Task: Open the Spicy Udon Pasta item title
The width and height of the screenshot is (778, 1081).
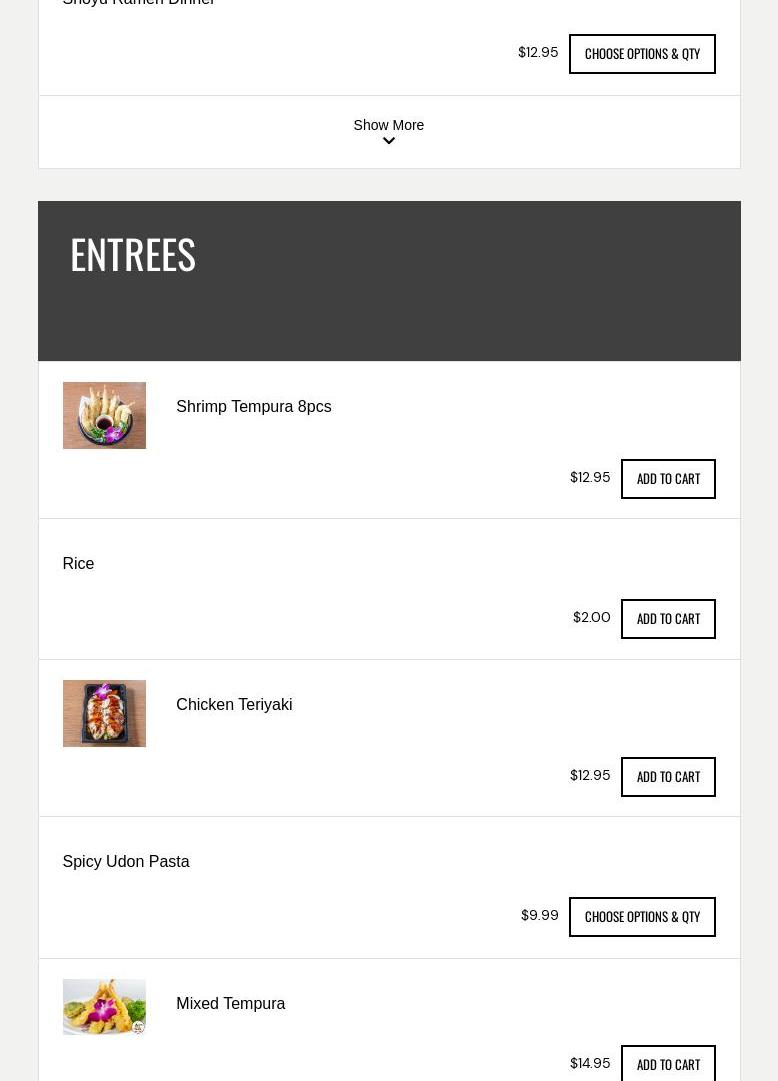Action: pos(126,862)
